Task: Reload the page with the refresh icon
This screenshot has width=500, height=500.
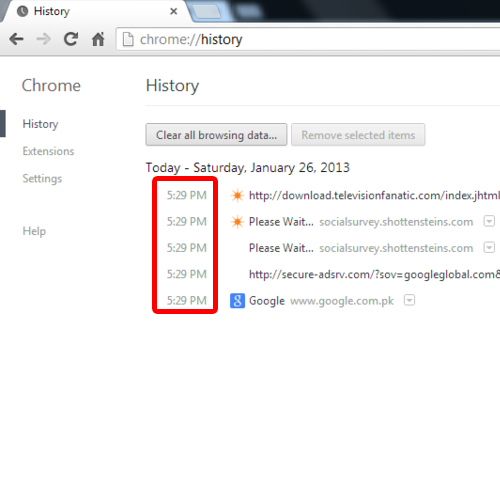Action: [x=71, y=39]
